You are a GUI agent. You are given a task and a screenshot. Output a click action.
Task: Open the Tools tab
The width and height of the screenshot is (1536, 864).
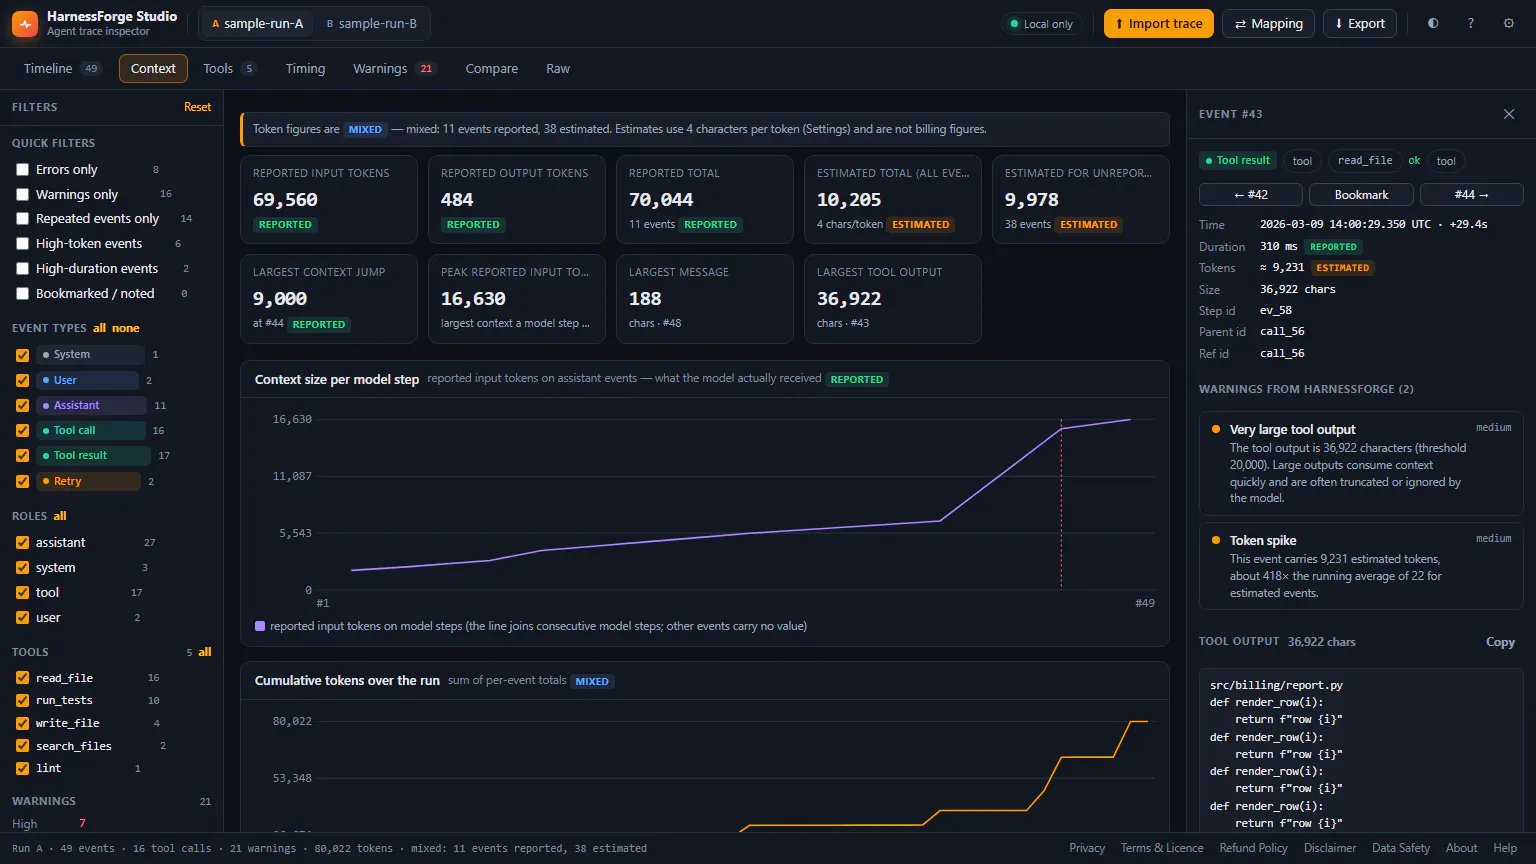pyautogui.click(x=229, y=68)
